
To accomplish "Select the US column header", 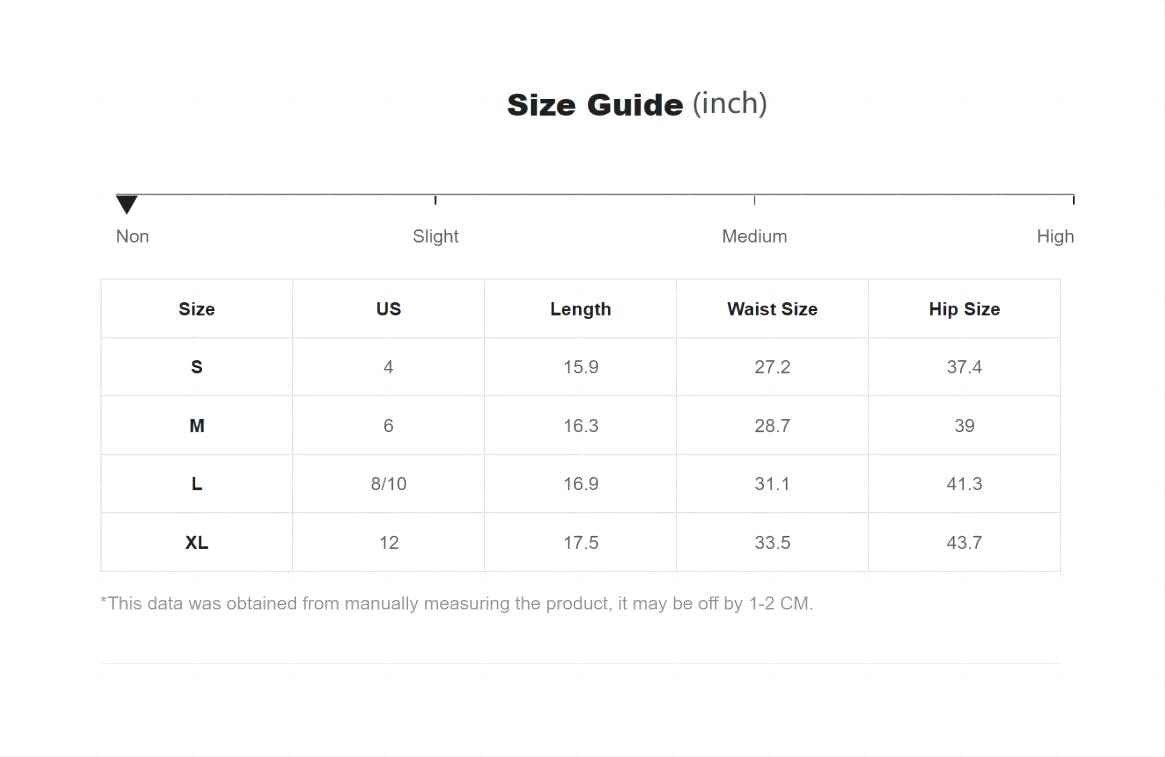I will [389, 309].
